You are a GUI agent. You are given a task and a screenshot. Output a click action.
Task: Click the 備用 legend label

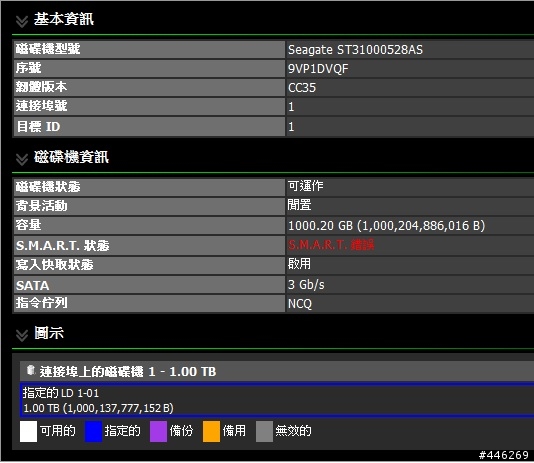(234, 431)
